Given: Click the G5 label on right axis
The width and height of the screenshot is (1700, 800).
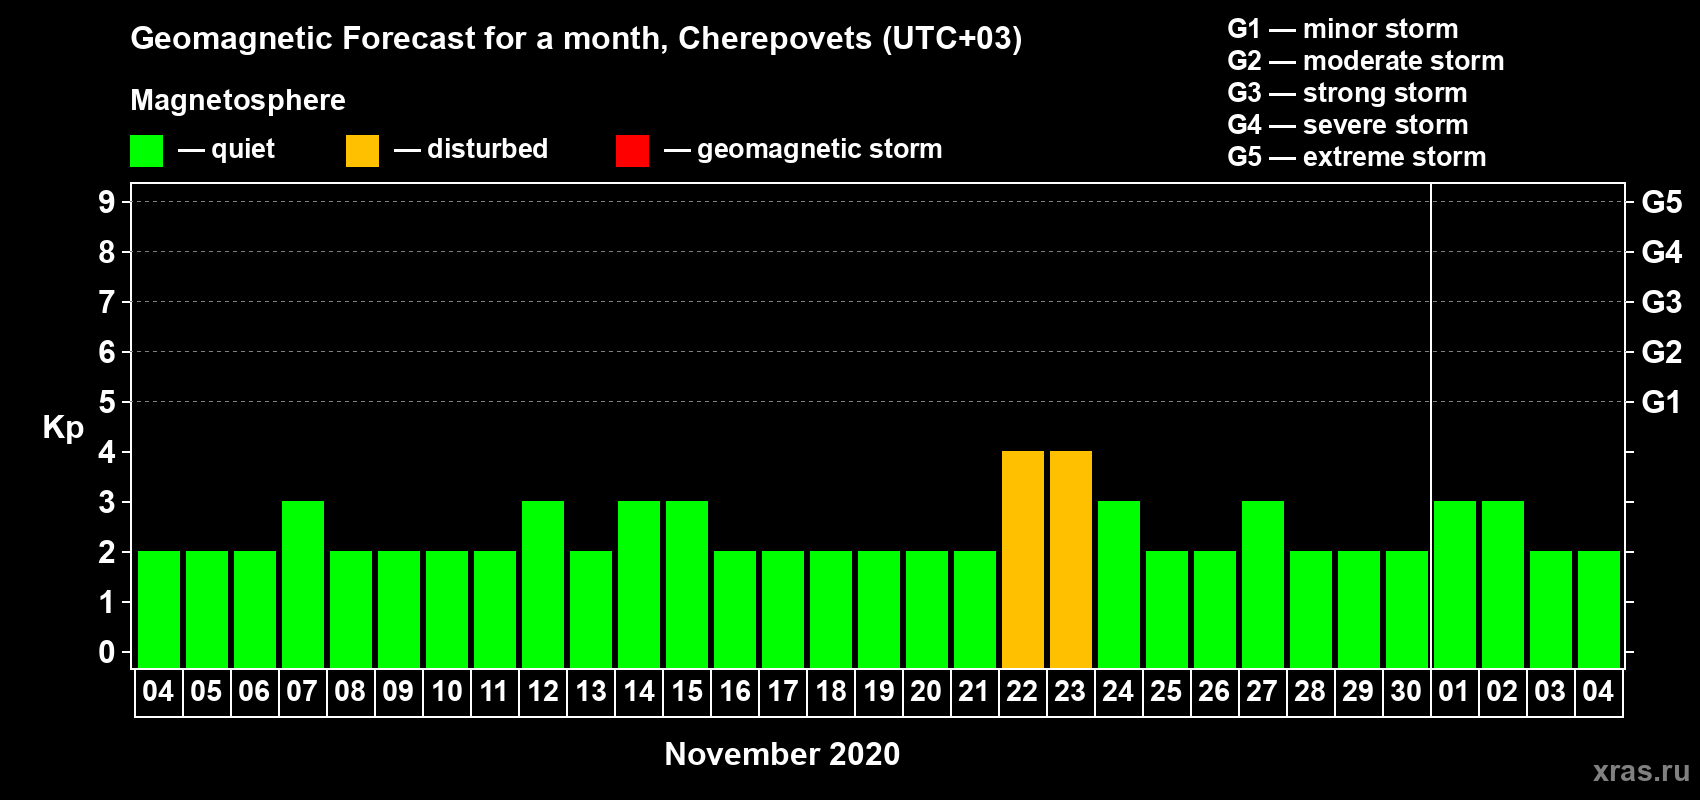Looking at the screenshot, I should click(1662, 202).
